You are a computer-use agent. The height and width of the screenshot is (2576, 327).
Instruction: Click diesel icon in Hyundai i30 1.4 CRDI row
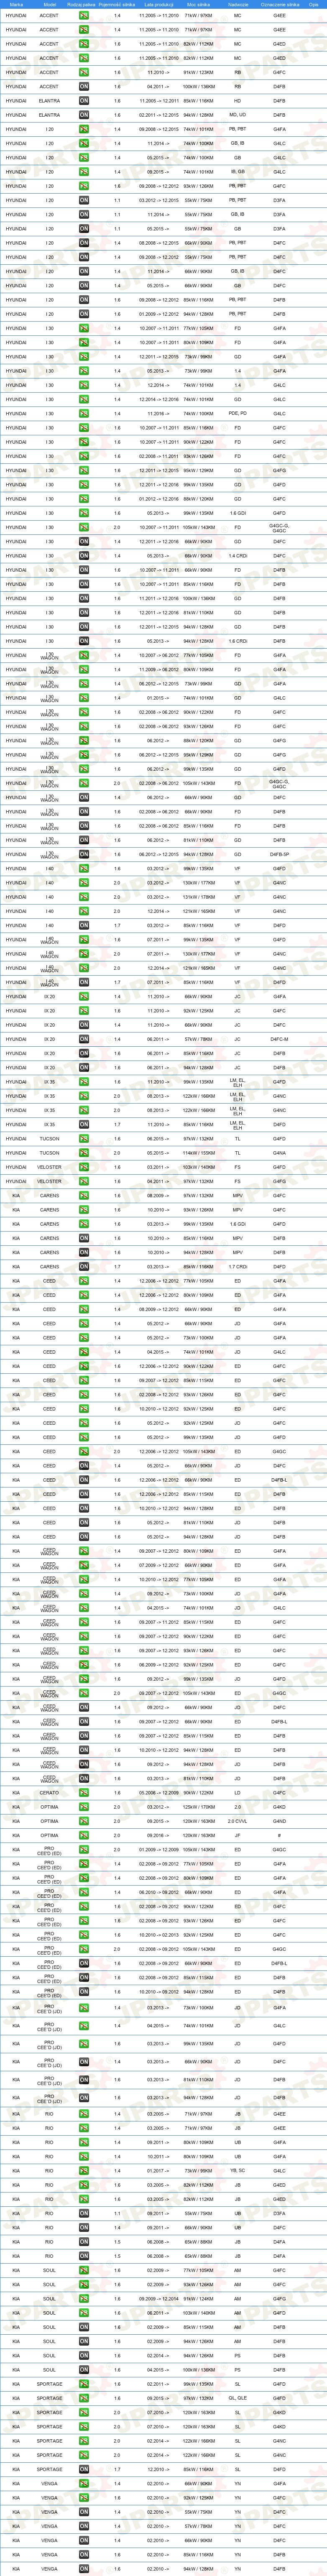(84, 556)
